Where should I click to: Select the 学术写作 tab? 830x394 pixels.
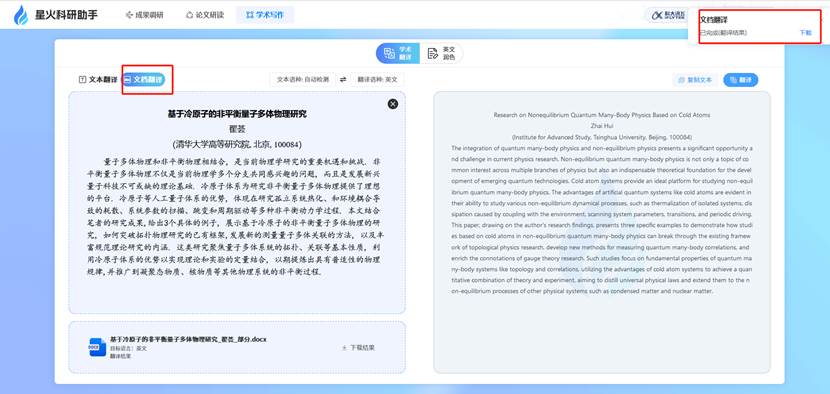point(265,15)
